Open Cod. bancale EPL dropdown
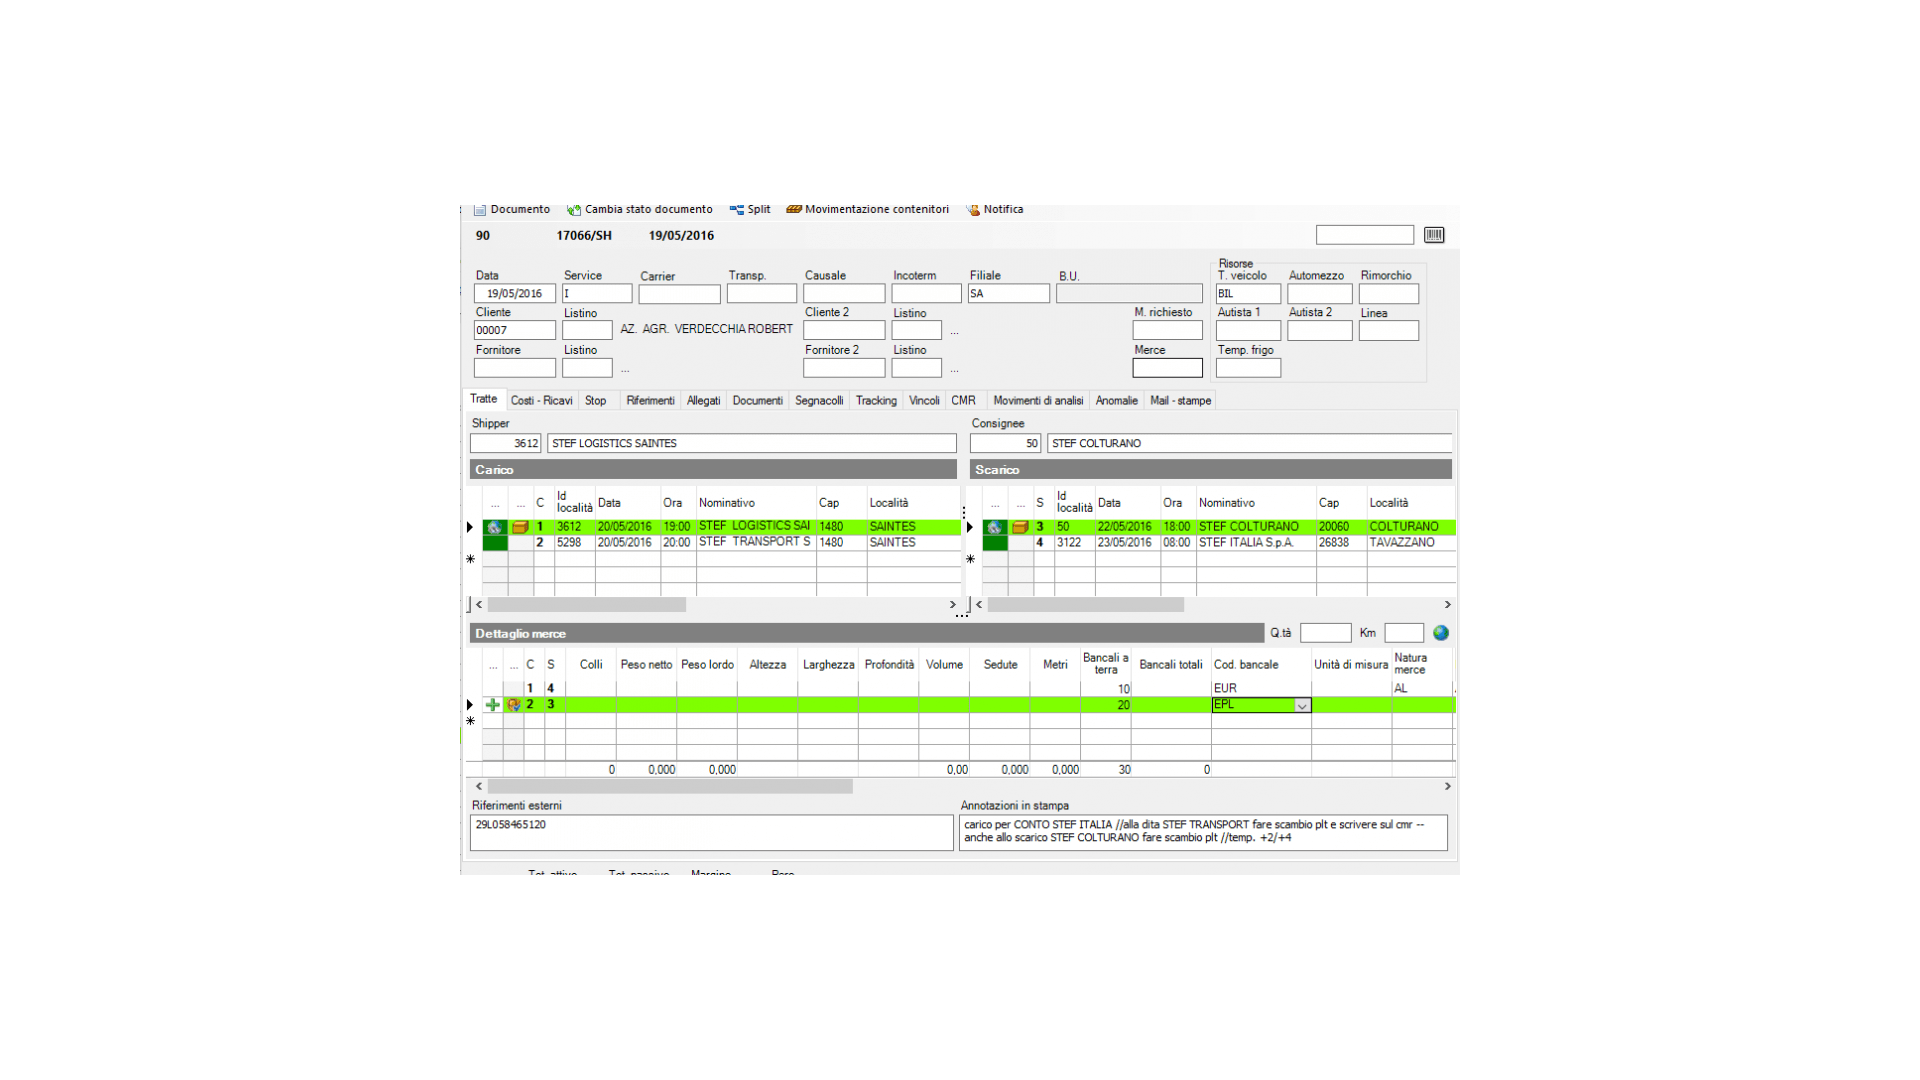 point(1302,706)
